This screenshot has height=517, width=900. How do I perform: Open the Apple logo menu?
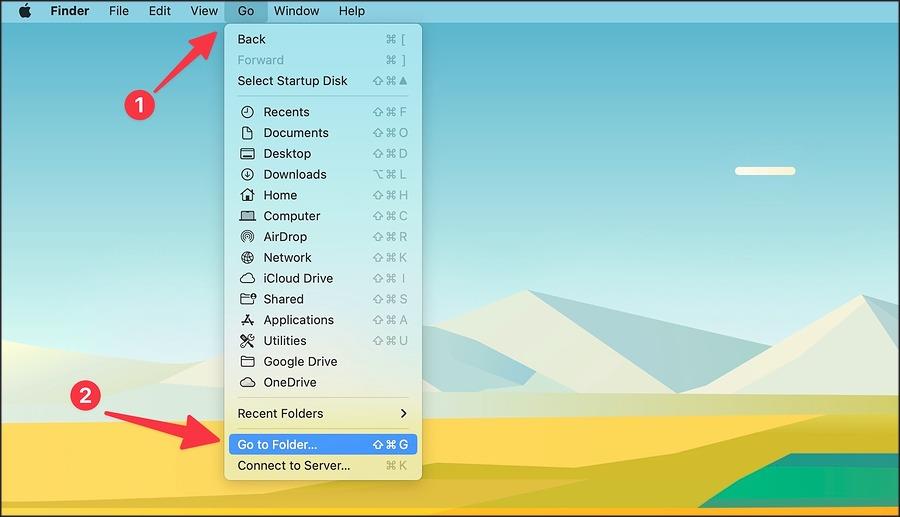[25, 11]
